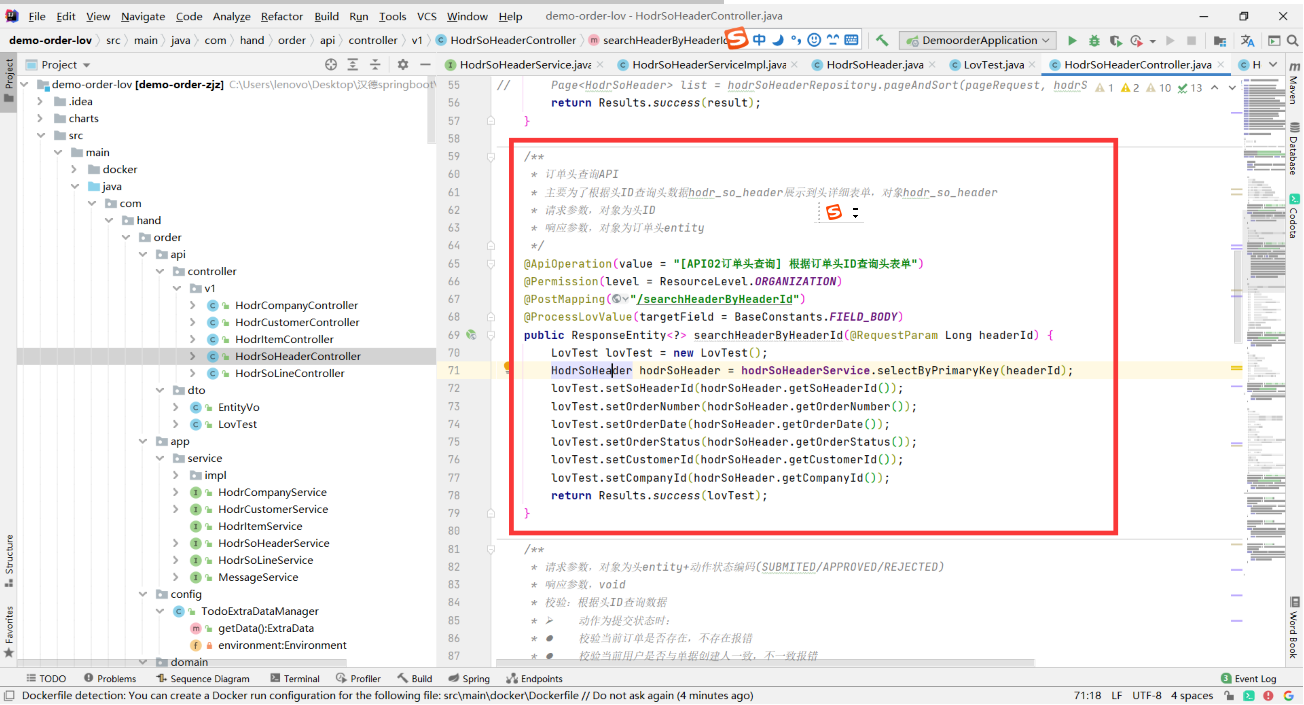Close the LovTest.java editor tab

[x=1032, y=65]
